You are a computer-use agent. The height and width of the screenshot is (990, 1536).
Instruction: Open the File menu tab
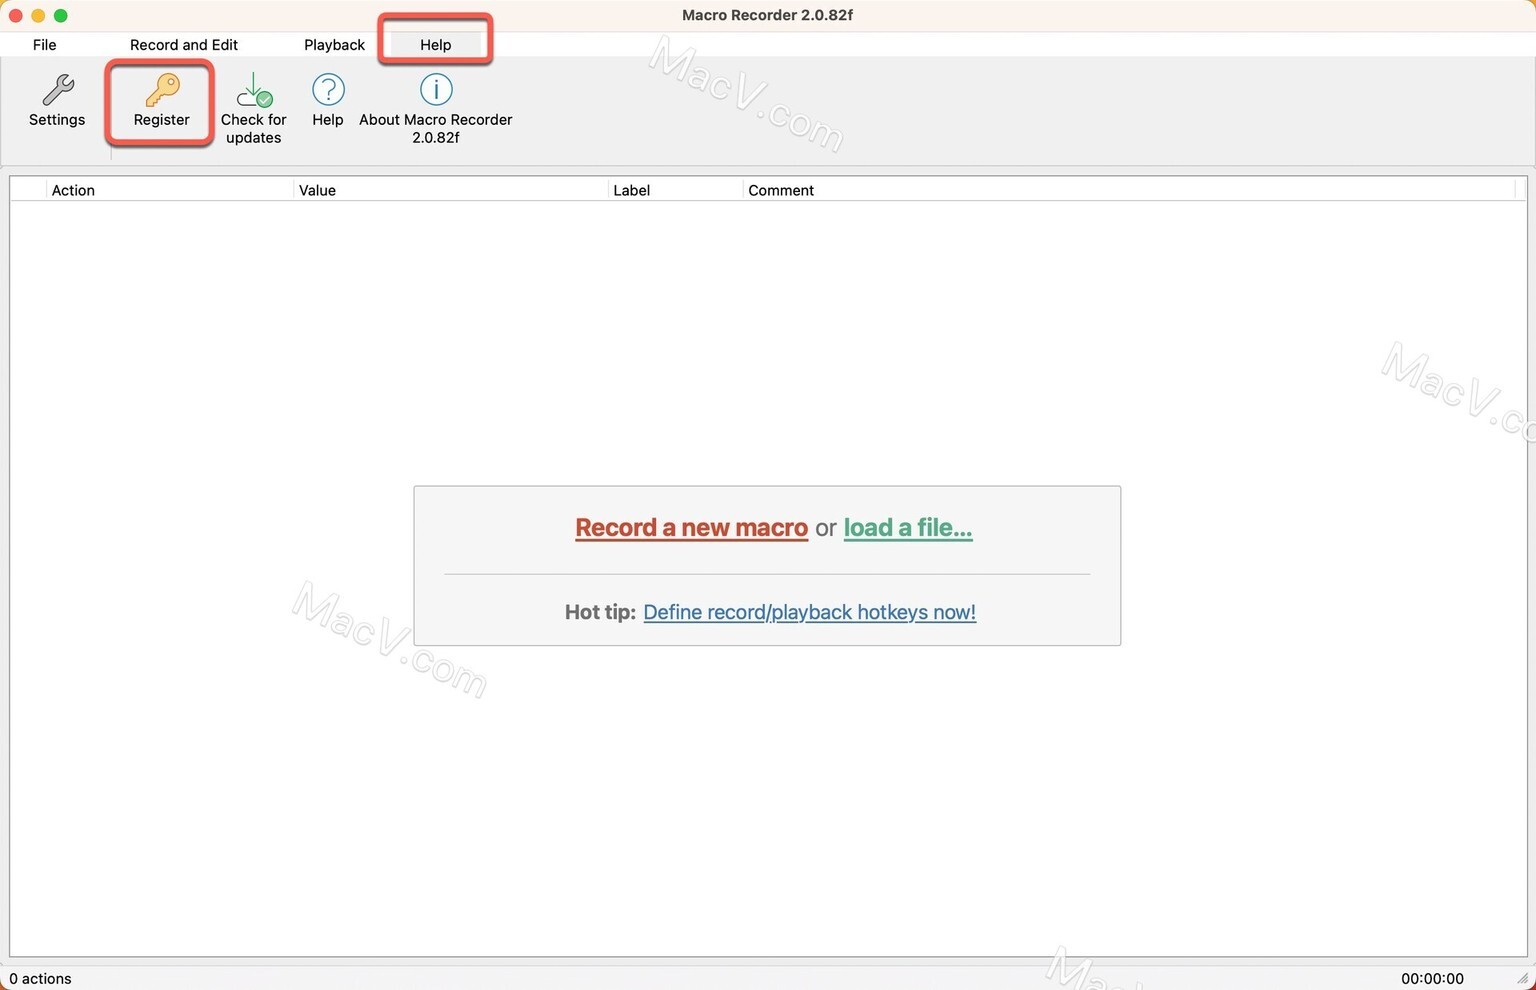(x=45, y=45)
